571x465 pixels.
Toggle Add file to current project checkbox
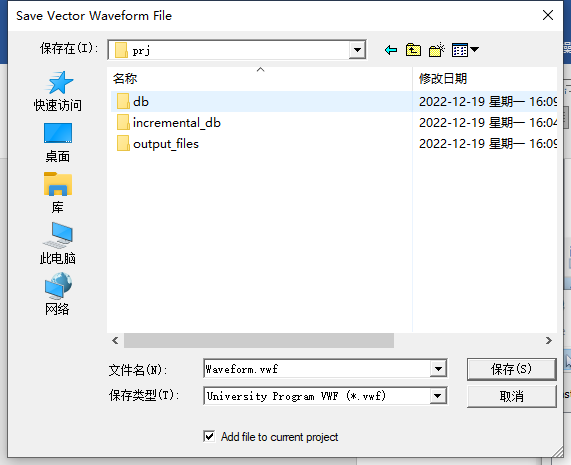tap(209, 436)
